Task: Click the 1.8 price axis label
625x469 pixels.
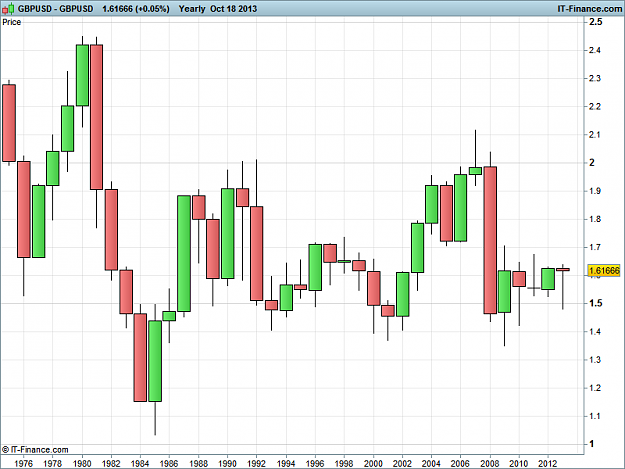Action: [594, 219]
